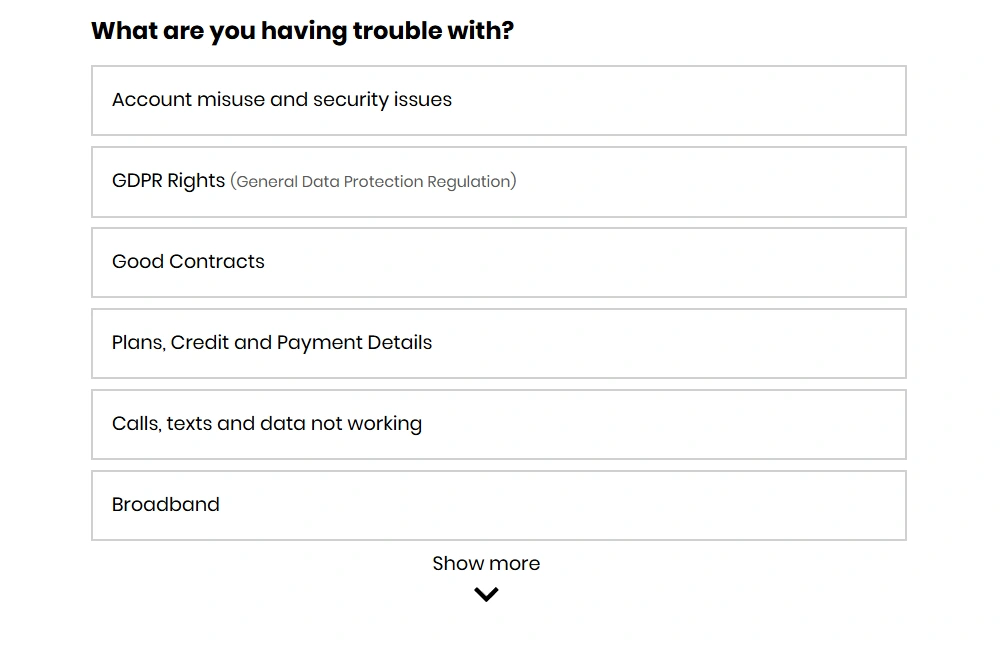Click the 'Plans, Credit and Payment Details' label
Viewport: 1008px width, 646px height.
(272, 343)
